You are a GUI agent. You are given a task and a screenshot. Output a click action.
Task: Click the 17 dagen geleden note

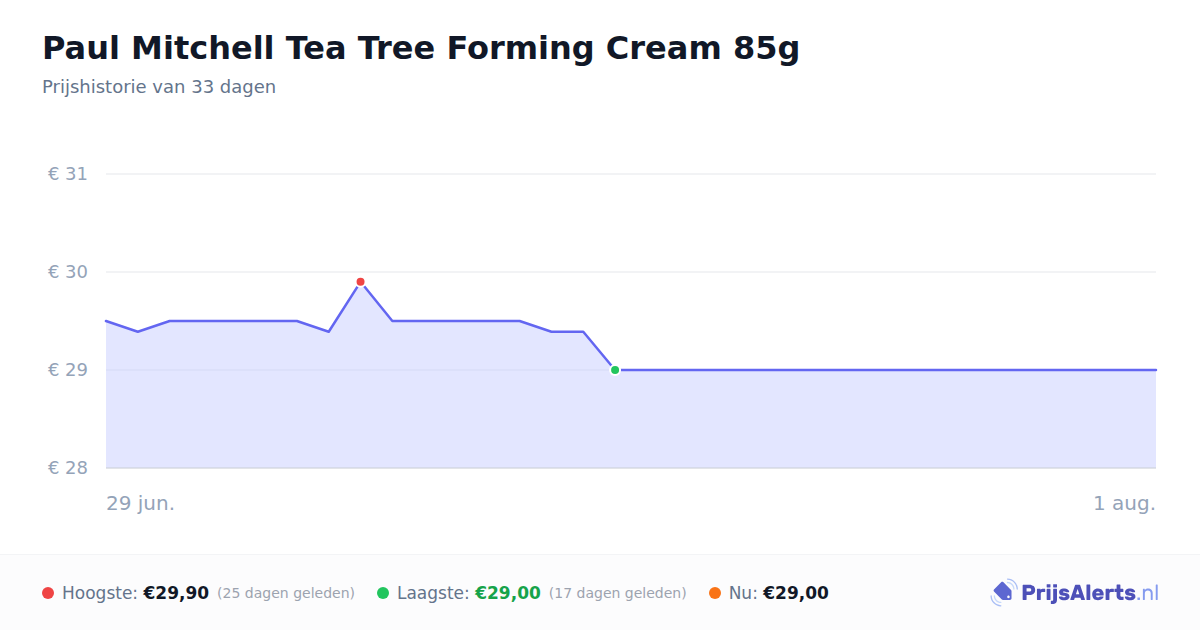point(618,593)
